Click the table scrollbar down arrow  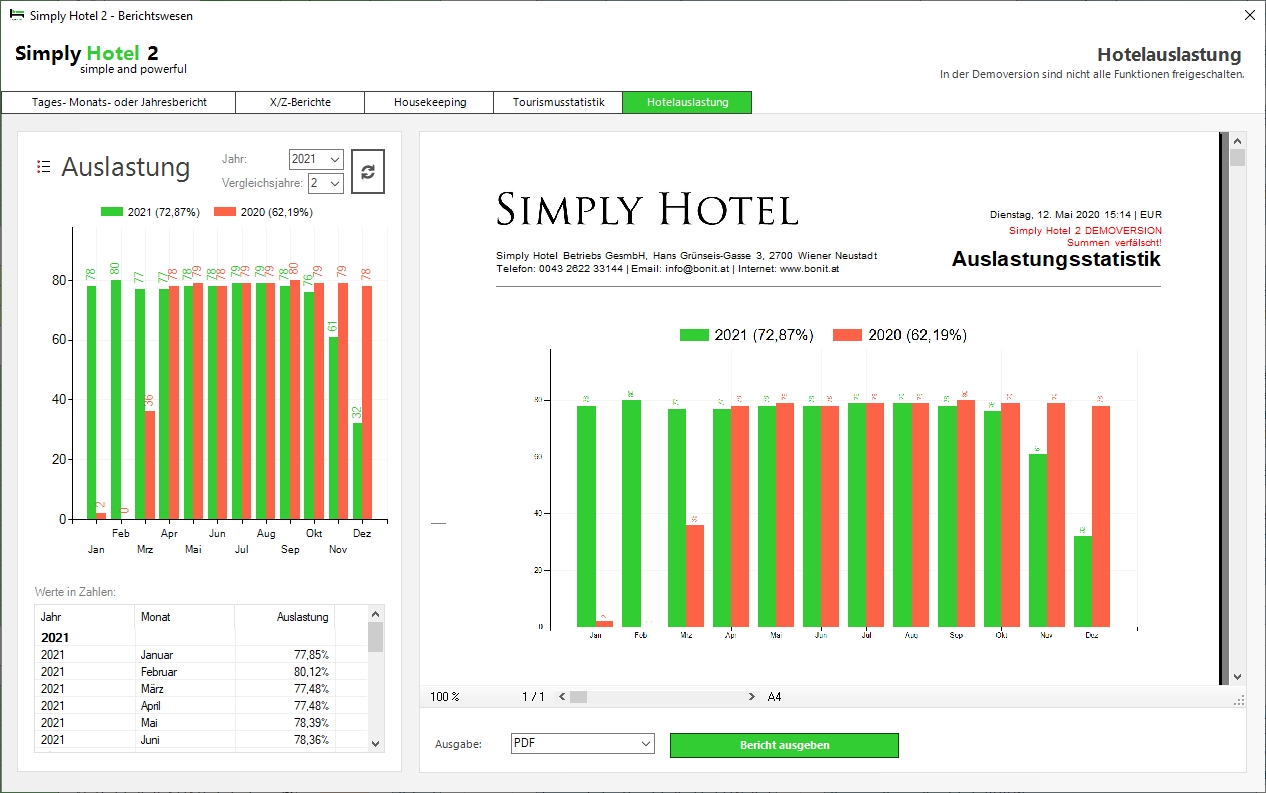click(x=375, y=743)
